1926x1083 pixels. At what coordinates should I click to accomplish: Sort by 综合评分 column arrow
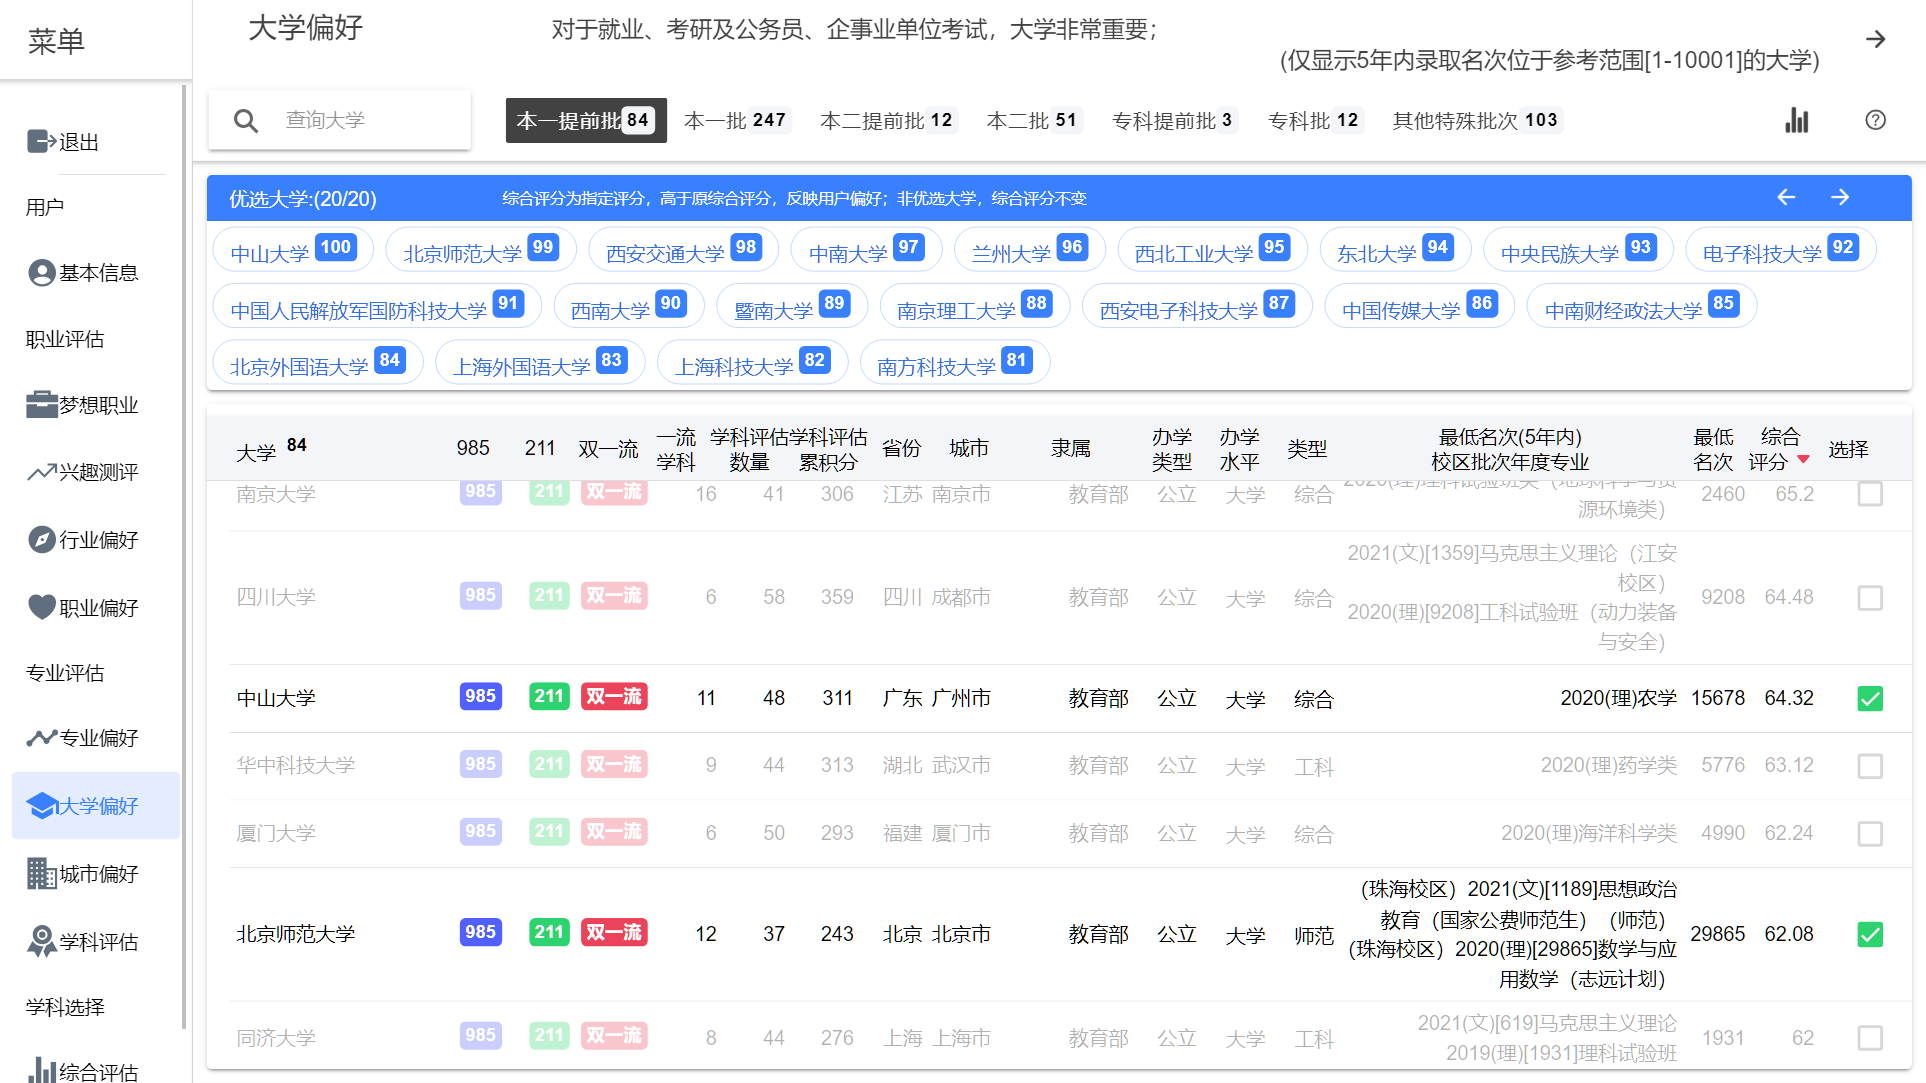click(x=1803, y=460)
